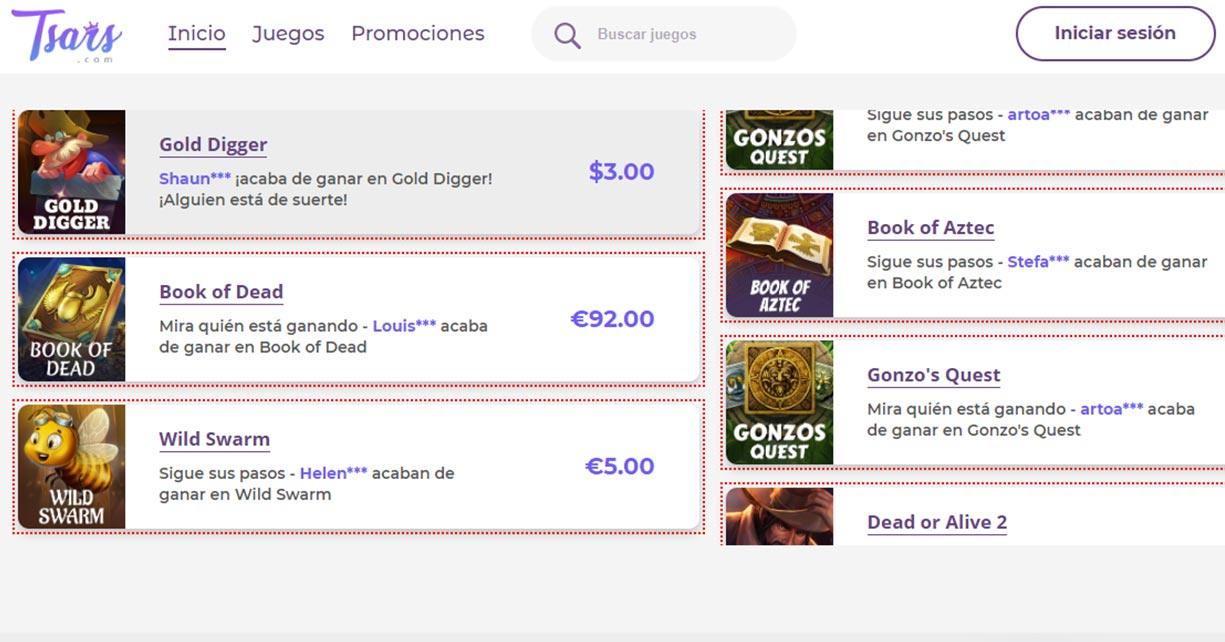Follow the Dead or Alive 2 title link
Screen dimensions: 1225x642
tap(937, 522)
